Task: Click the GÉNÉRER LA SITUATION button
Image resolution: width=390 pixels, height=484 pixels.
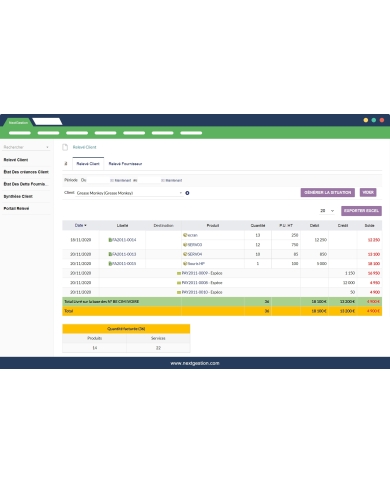Action: (x=328, y=192)
